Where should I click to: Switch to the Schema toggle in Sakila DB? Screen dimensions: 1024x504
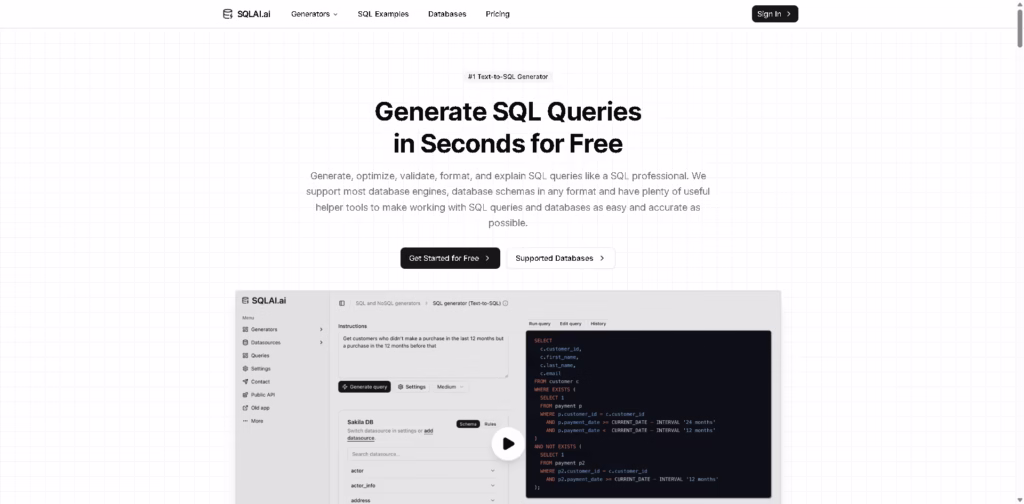pyautogui.click(x=468, y=424)
